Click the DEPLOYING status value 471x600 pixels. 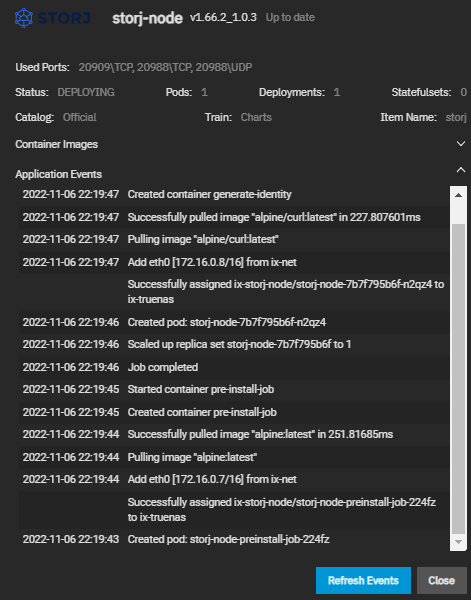(86, 92)
